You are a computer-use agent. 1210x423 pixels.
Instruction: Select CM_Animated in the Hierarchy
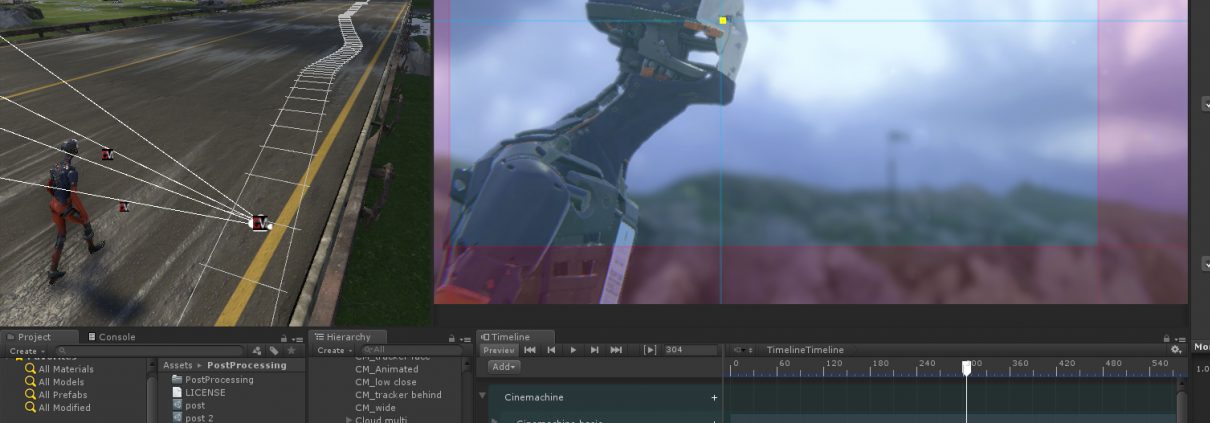point(387,369)
